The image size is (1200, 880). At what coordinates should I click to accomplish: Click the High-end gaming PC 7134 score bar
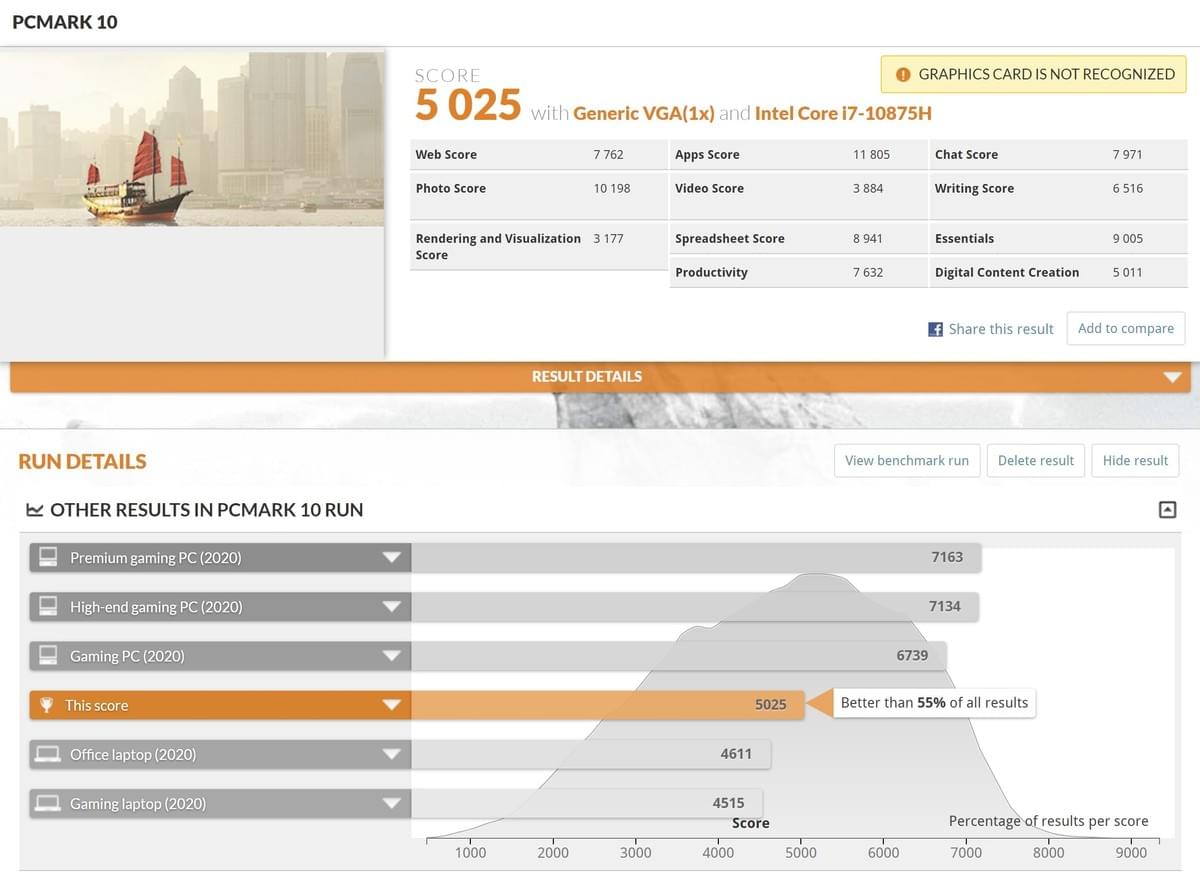[694, 606]
